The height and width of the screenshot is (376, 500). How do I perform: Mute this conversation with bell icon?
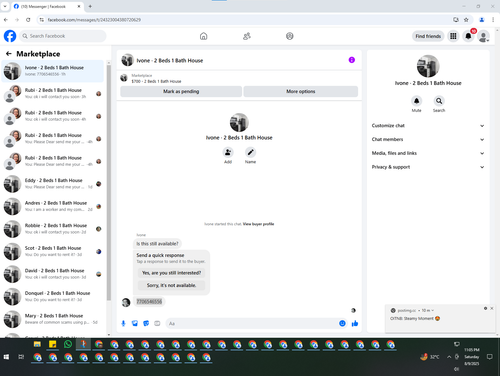click(416, 101)
